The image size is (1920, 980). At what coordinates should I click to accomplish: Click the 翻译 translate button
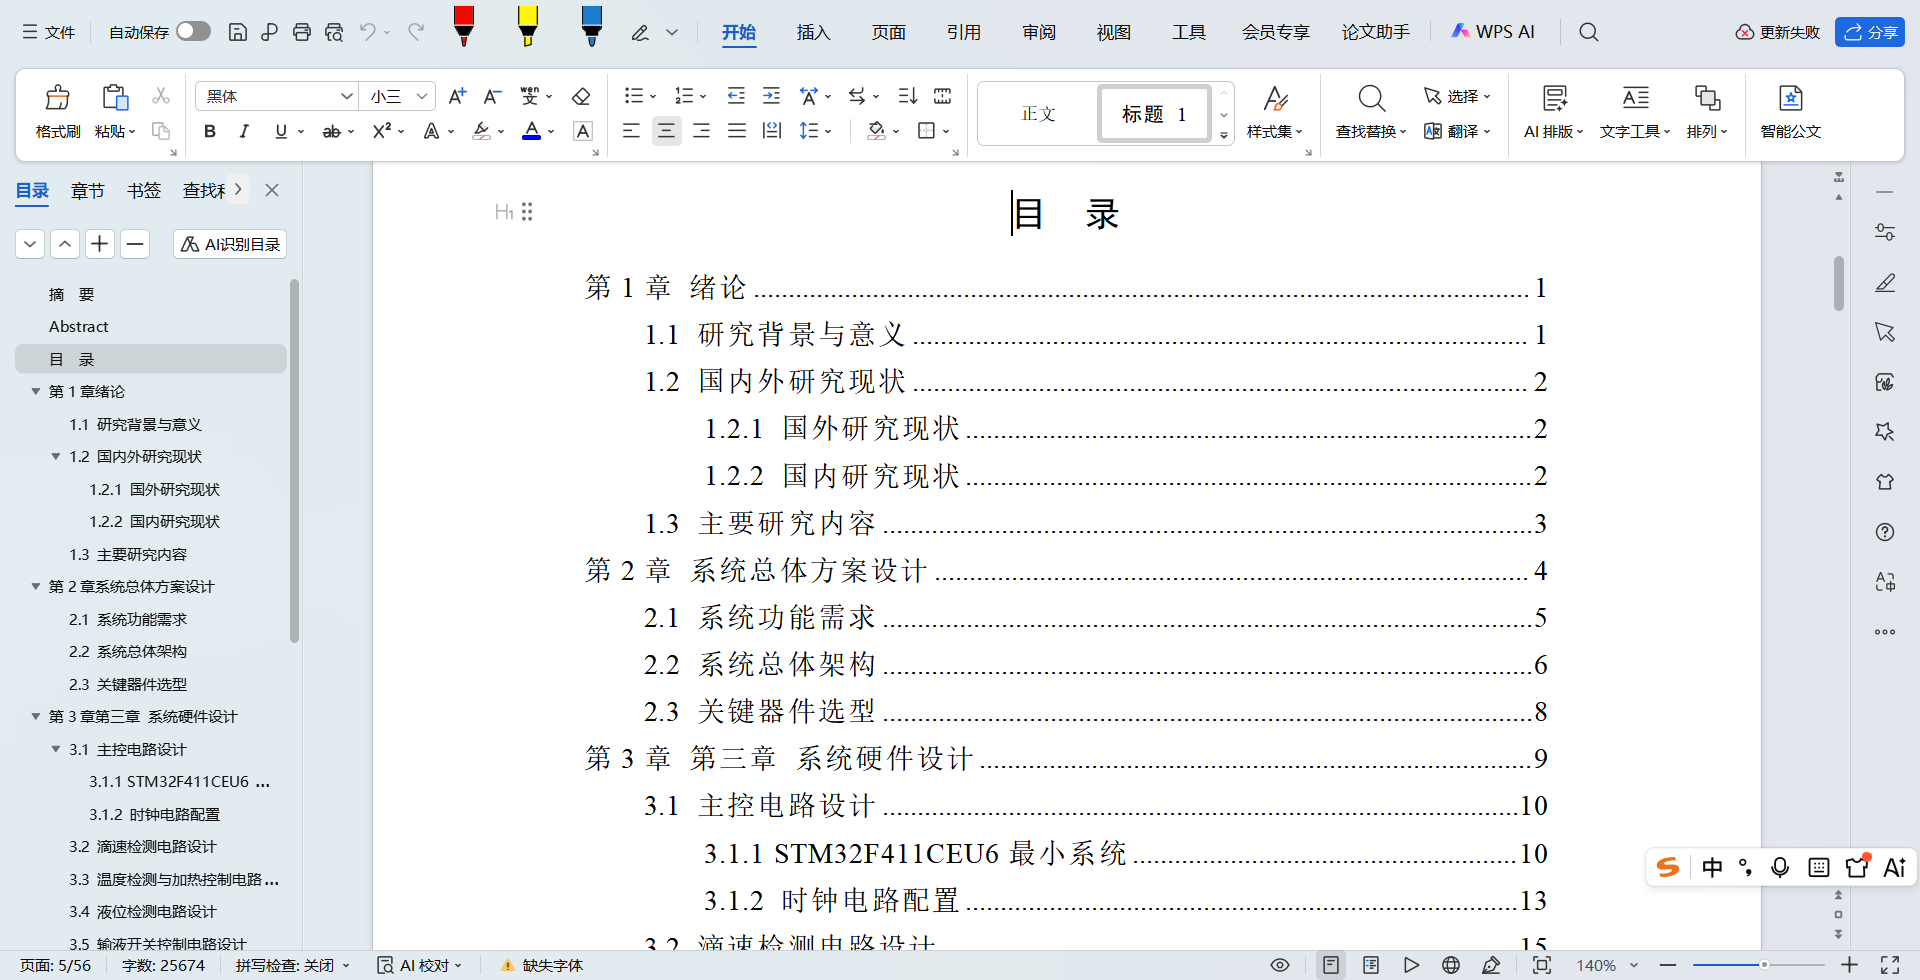1457,131
